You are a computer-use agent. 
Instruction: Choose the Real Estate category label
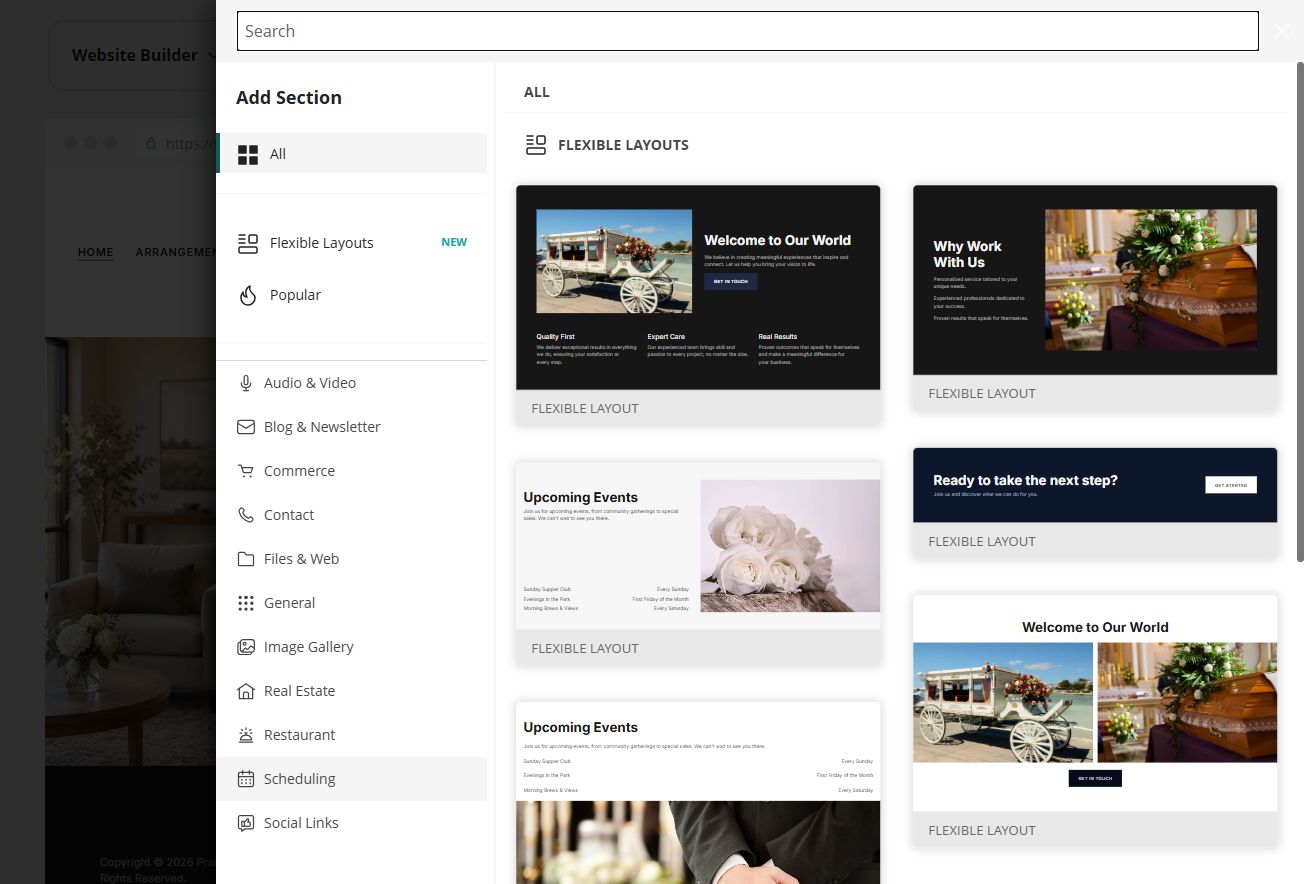(299, 691)
